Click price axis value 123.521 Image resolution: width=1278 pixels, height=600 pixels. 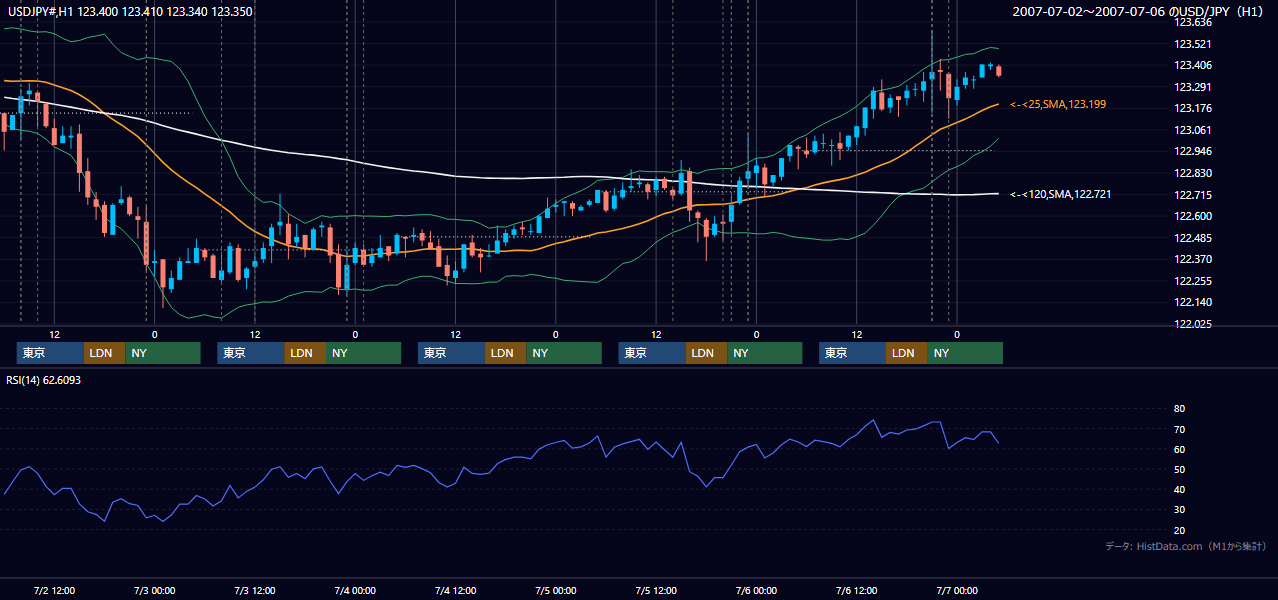coord(1192,44)
